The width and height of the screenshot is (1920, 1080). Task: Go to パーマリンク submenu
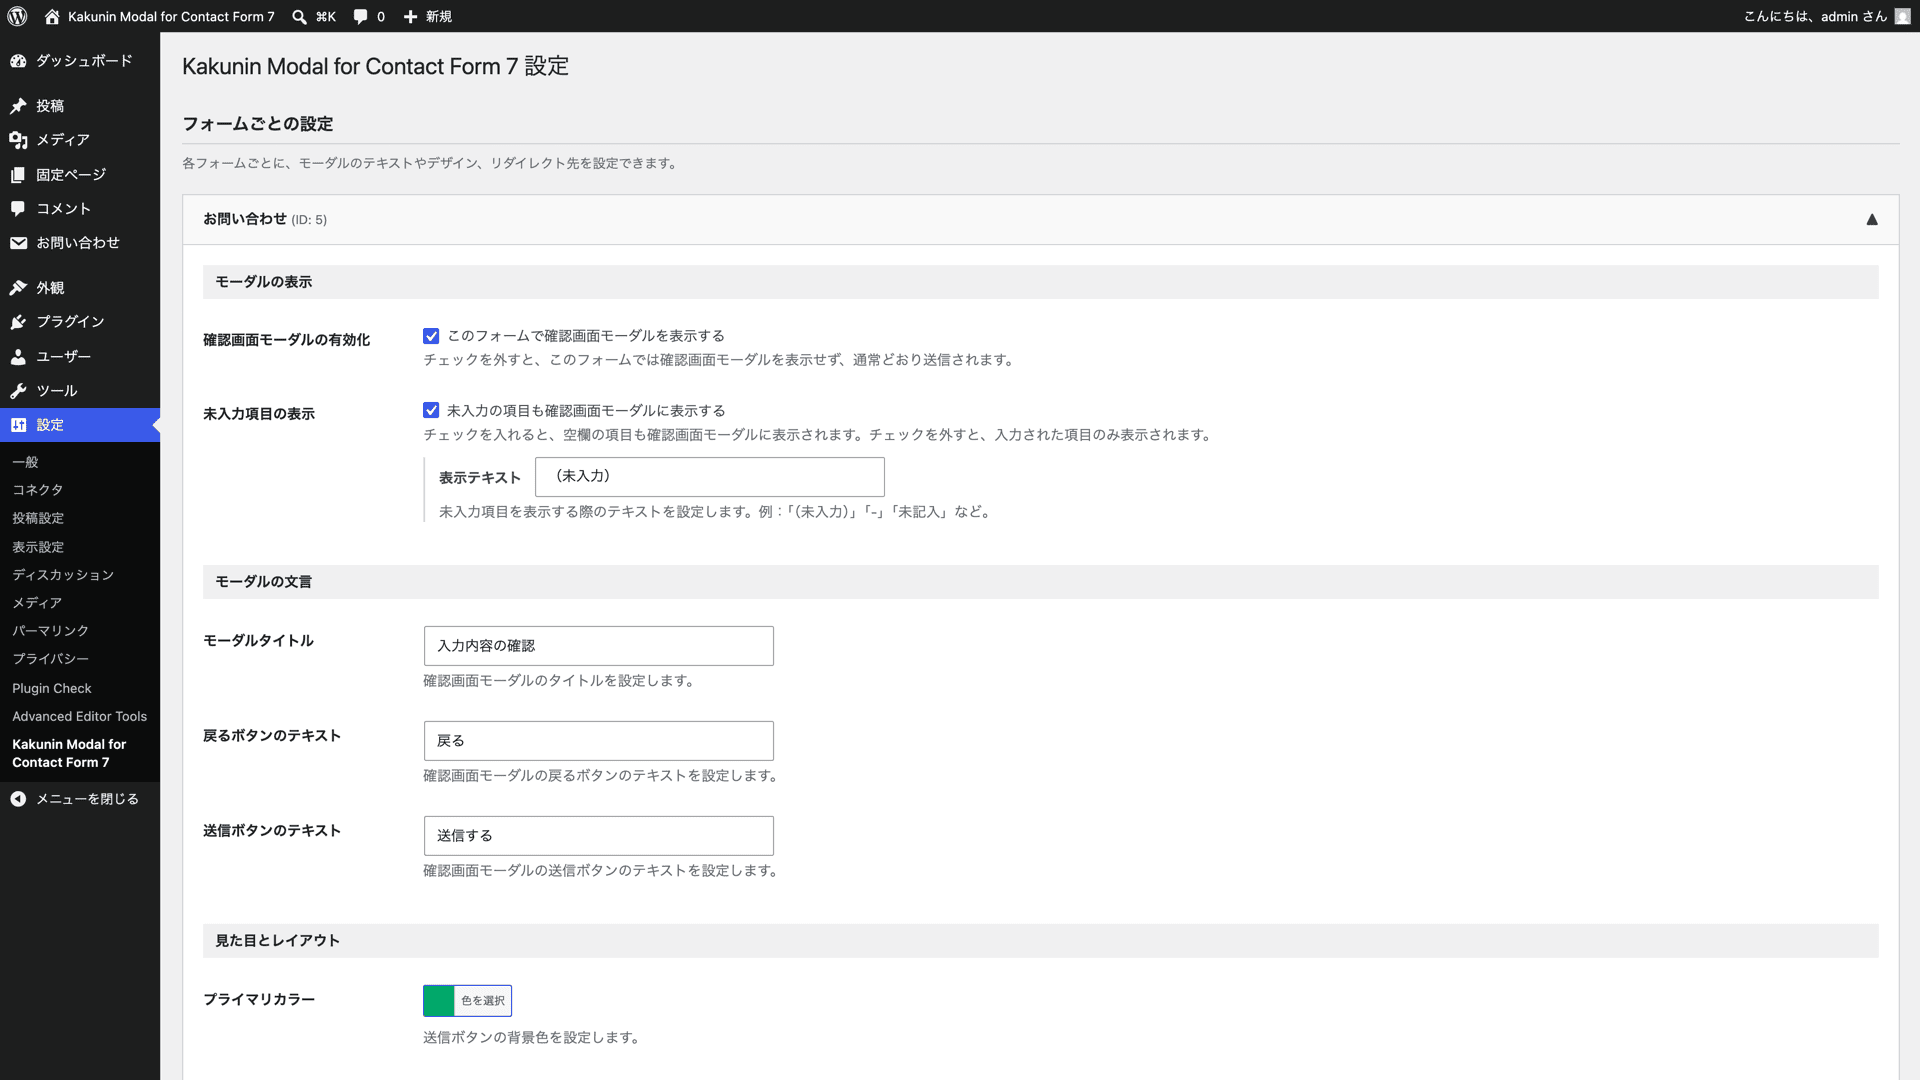(x=50, y=631)
